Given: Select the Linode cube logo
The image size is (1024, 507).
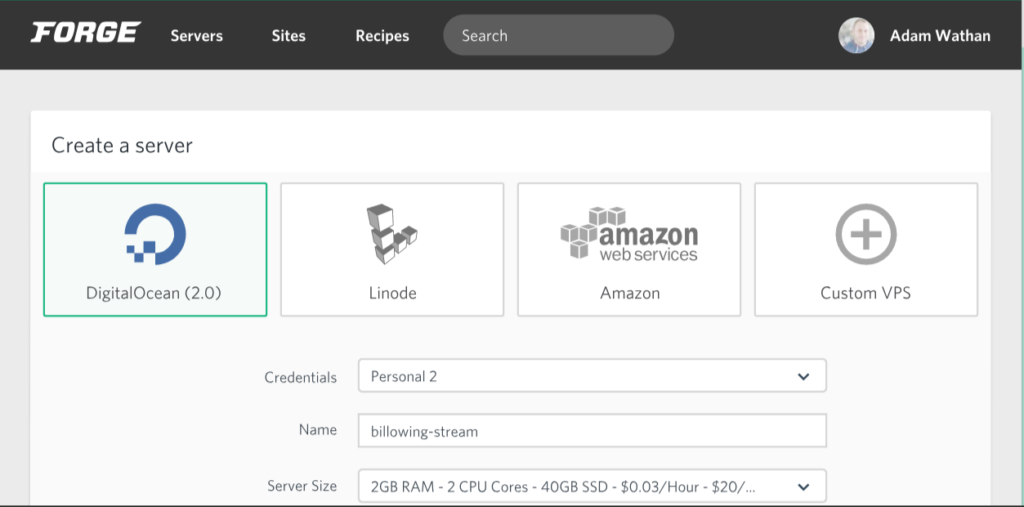Looking at the screenshot, I should (x=392, y=234).
